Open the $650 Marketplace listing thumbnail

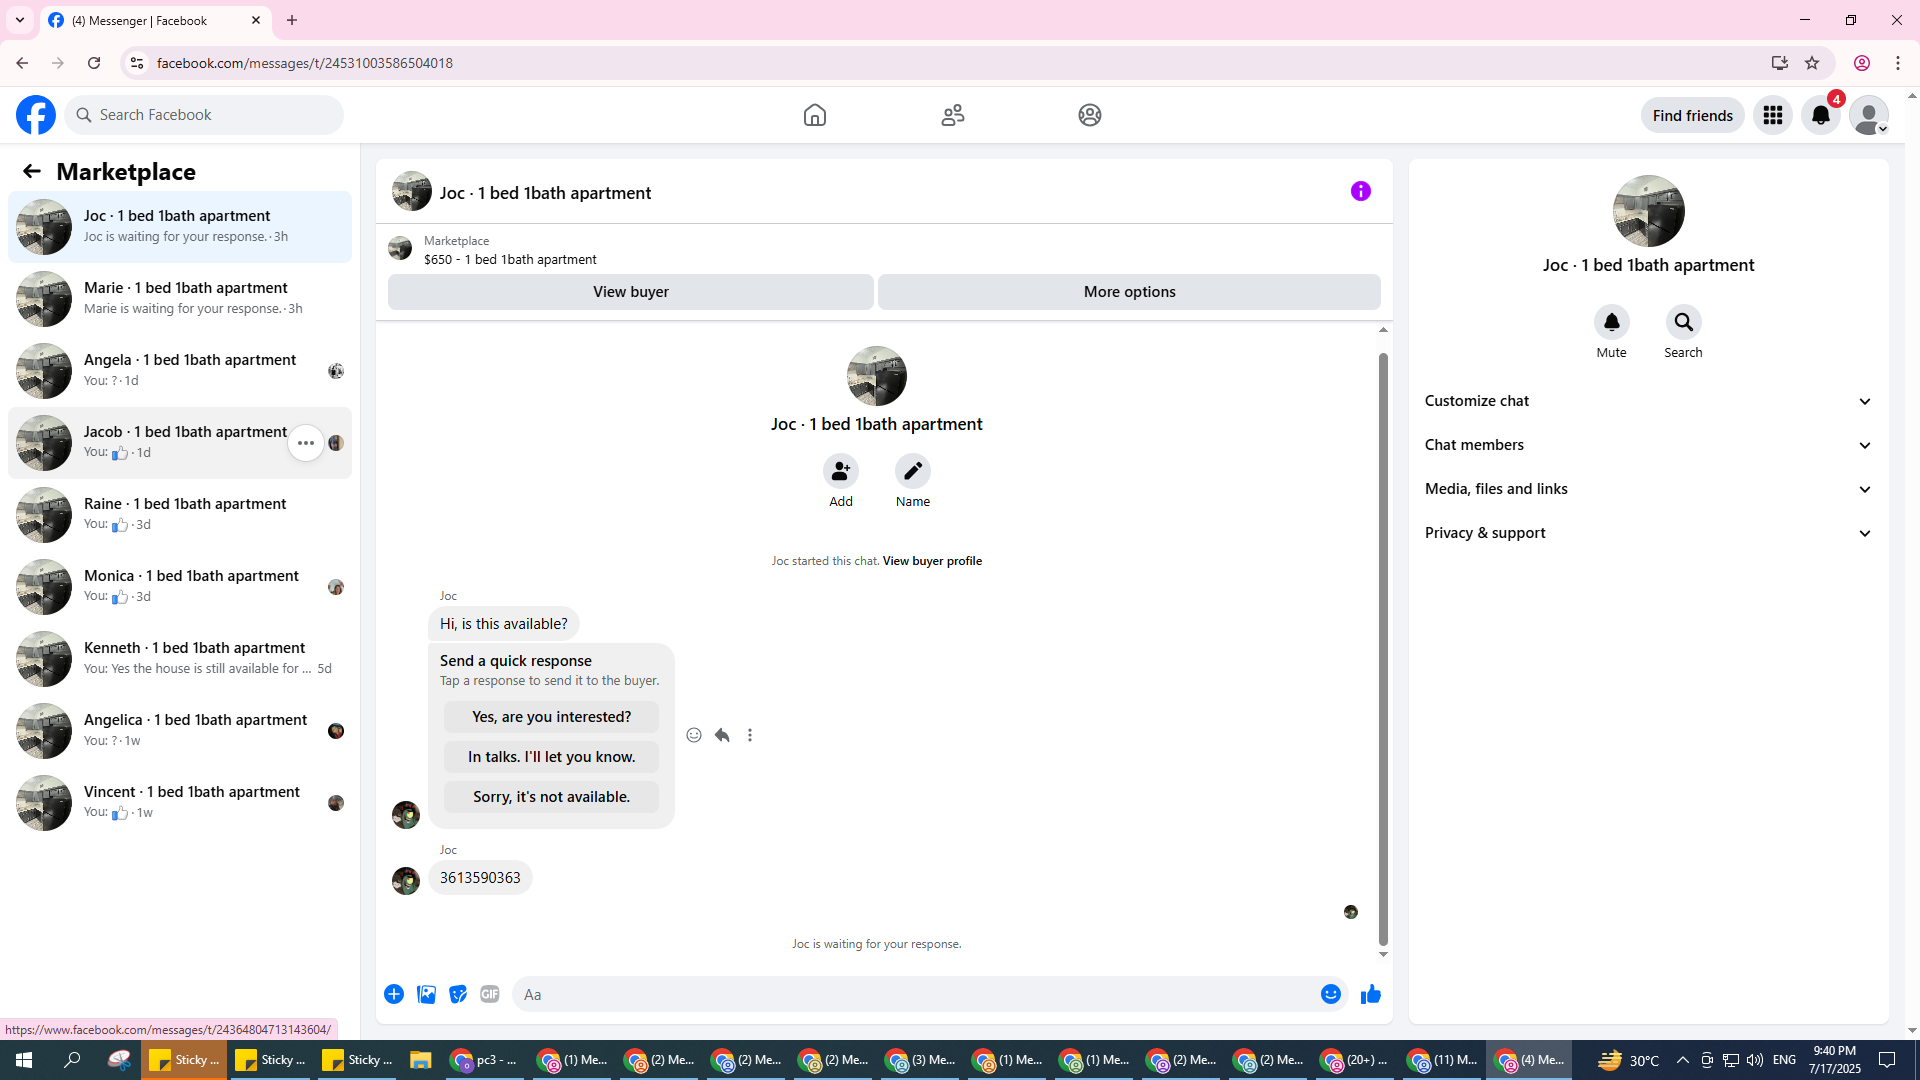[400, 249]
